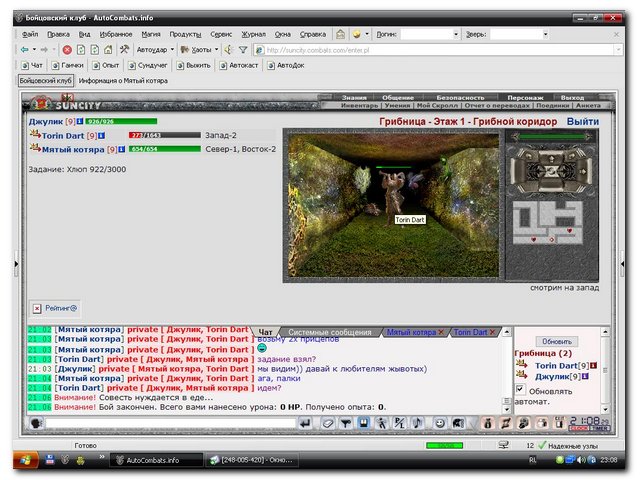
Task: Click the eraser clear chat icon
Action: coord(327,423)
